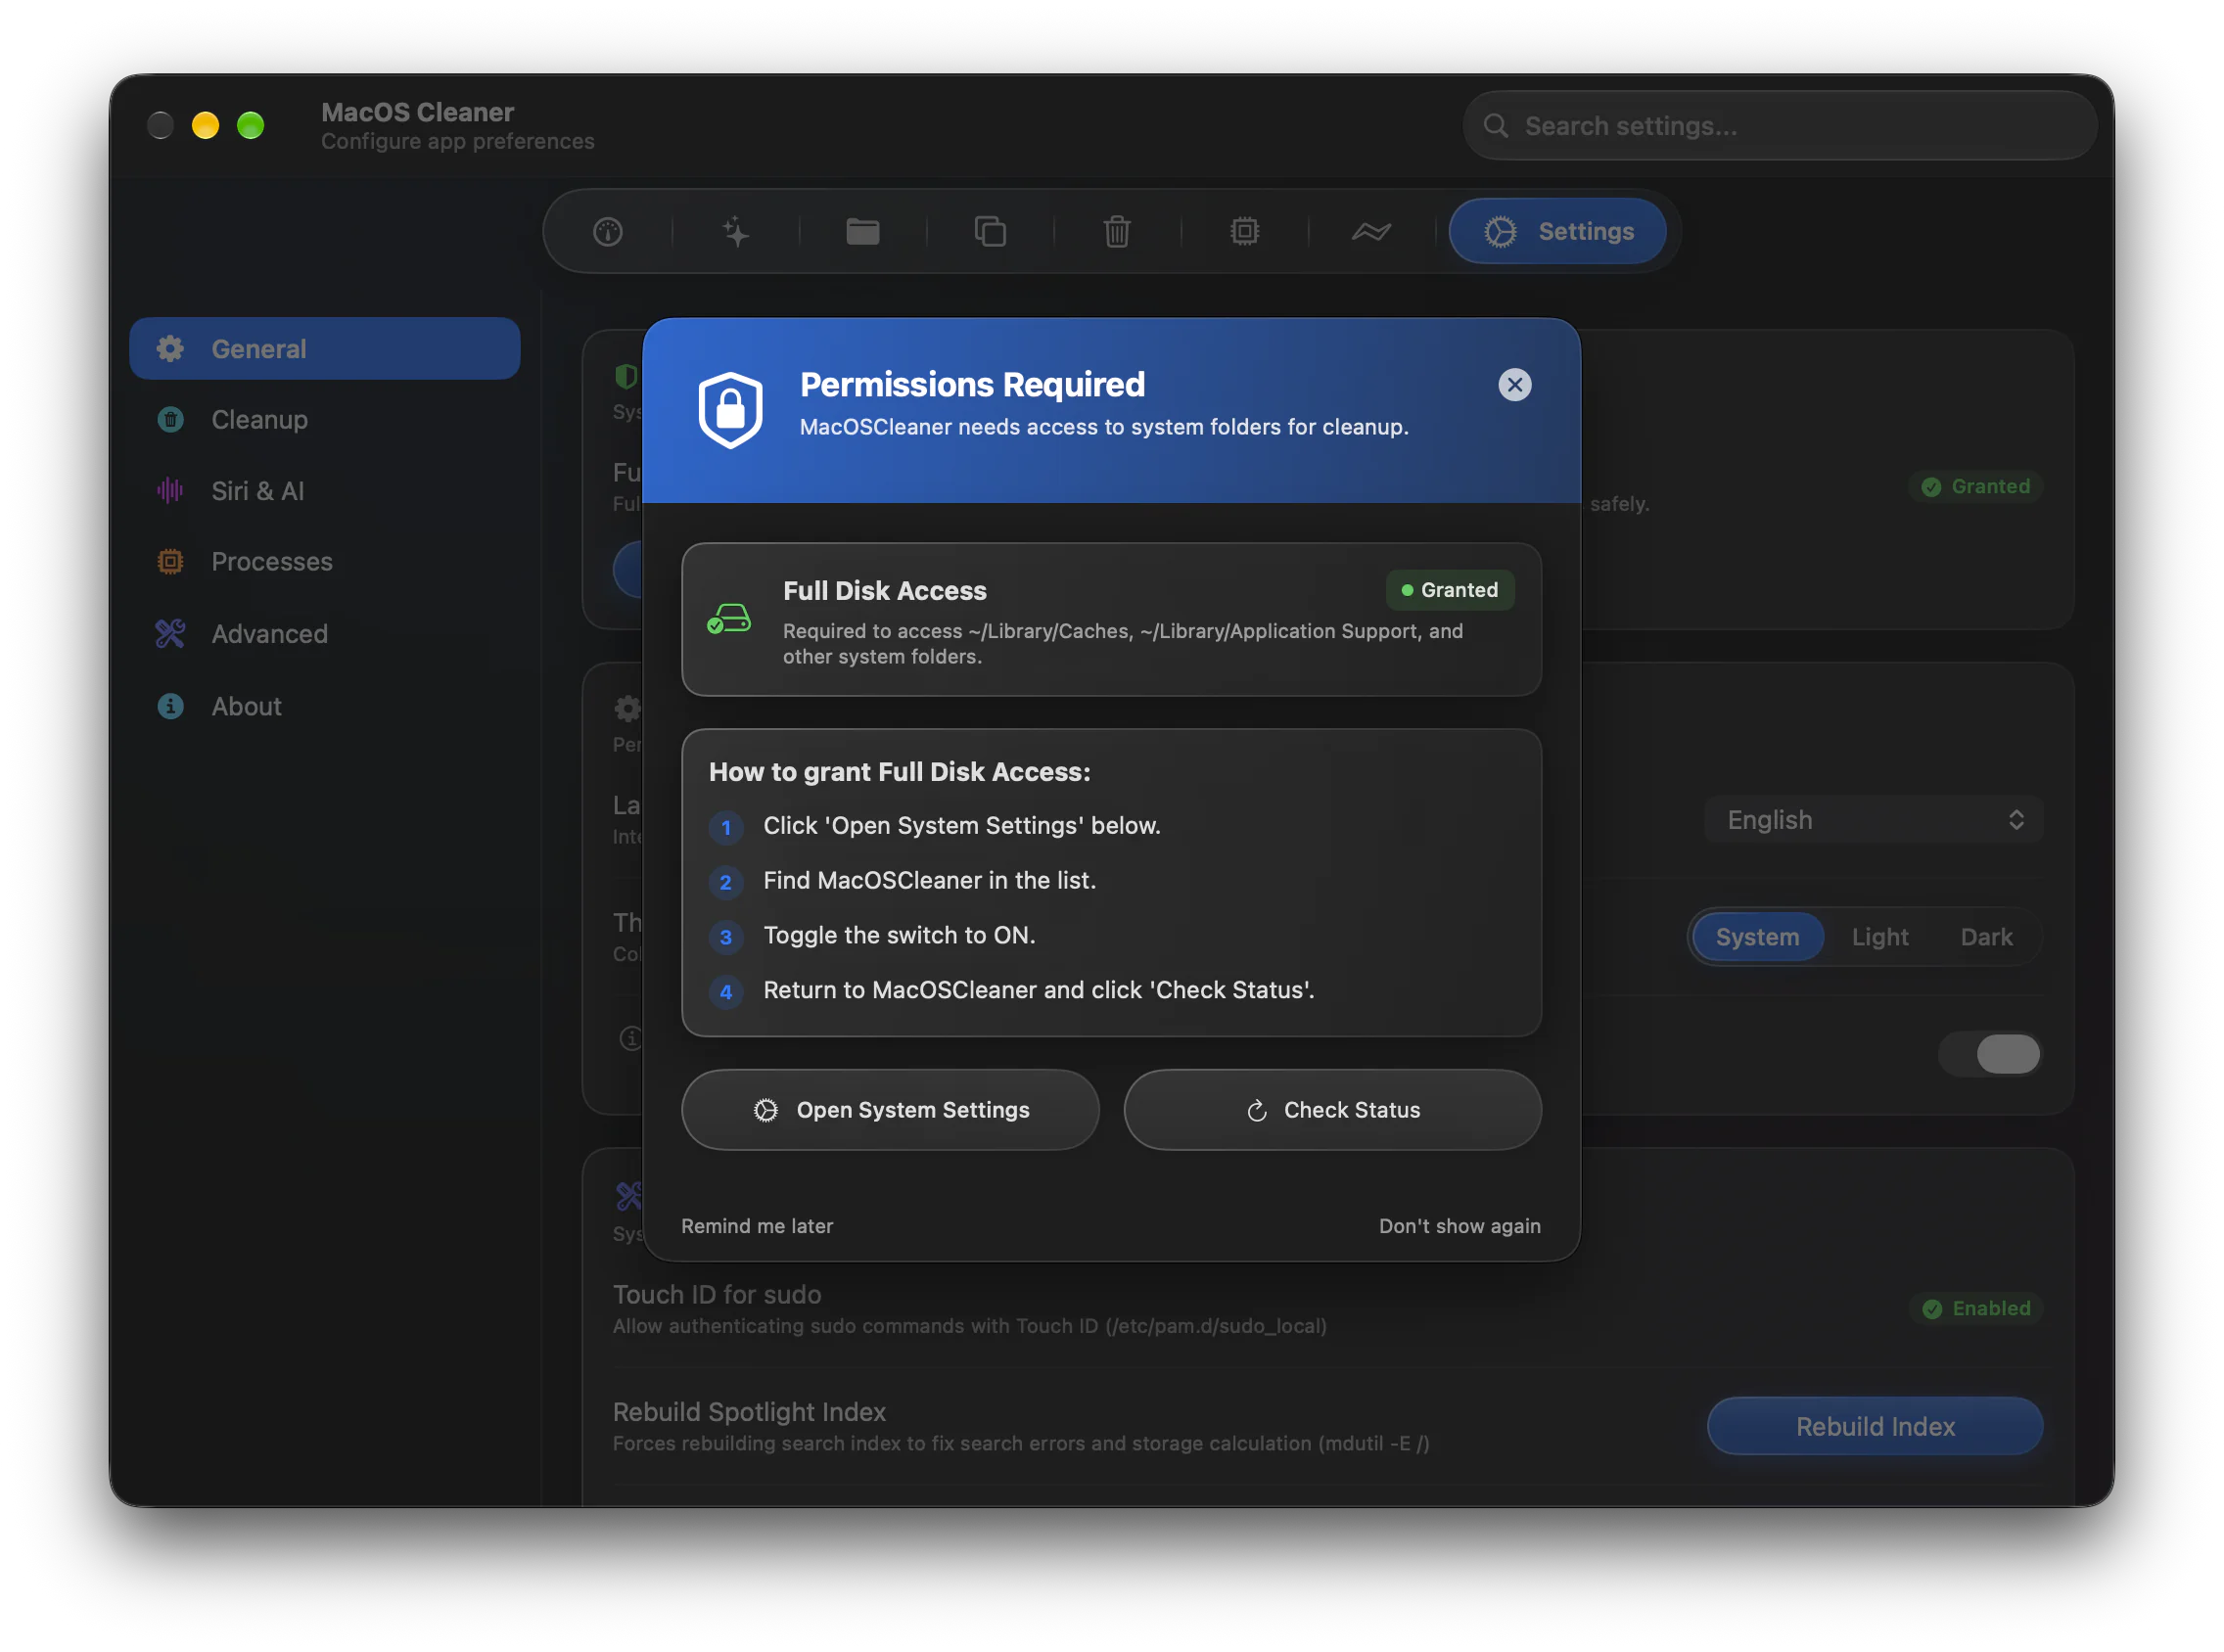Click the step 'Toggle the switch to ON.'
The height and width of the screenshot is (1652, 2224).
[899, 935]
